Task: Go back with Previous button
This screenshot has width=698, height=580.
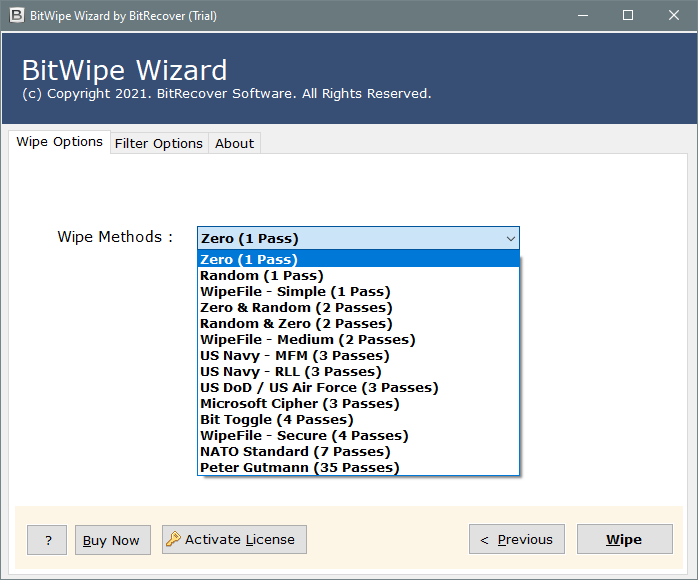Action: coord(517,539)
